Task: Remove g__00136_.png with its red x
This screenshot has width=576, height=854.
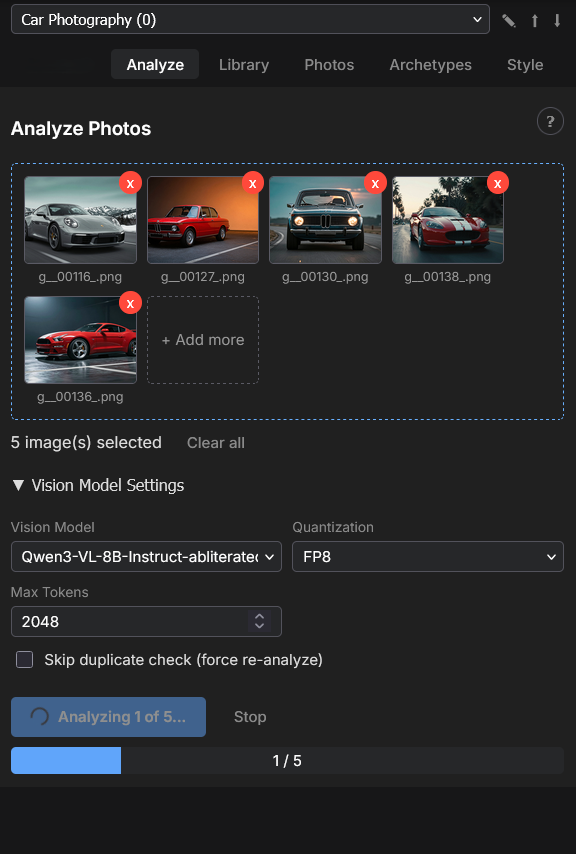Action: [130, 303]
